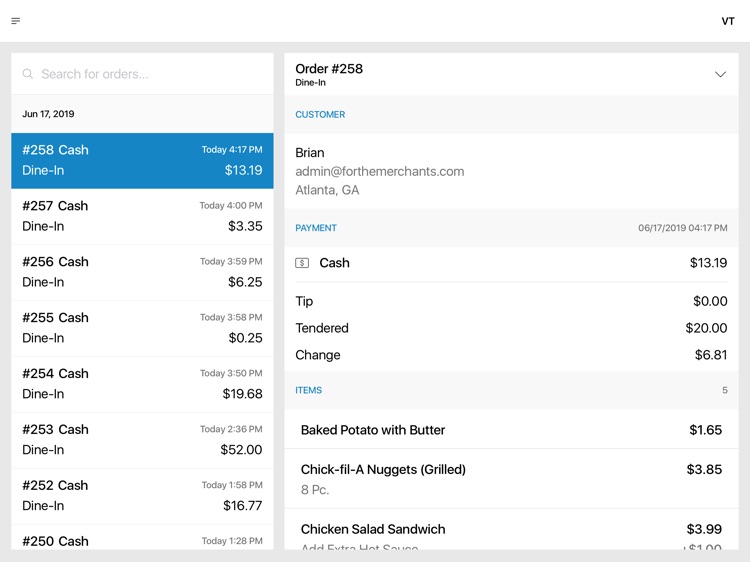Open order #250 Cash
Image resolution: width=750 pixels, height=562 pixels.
(x=143, y=538)
